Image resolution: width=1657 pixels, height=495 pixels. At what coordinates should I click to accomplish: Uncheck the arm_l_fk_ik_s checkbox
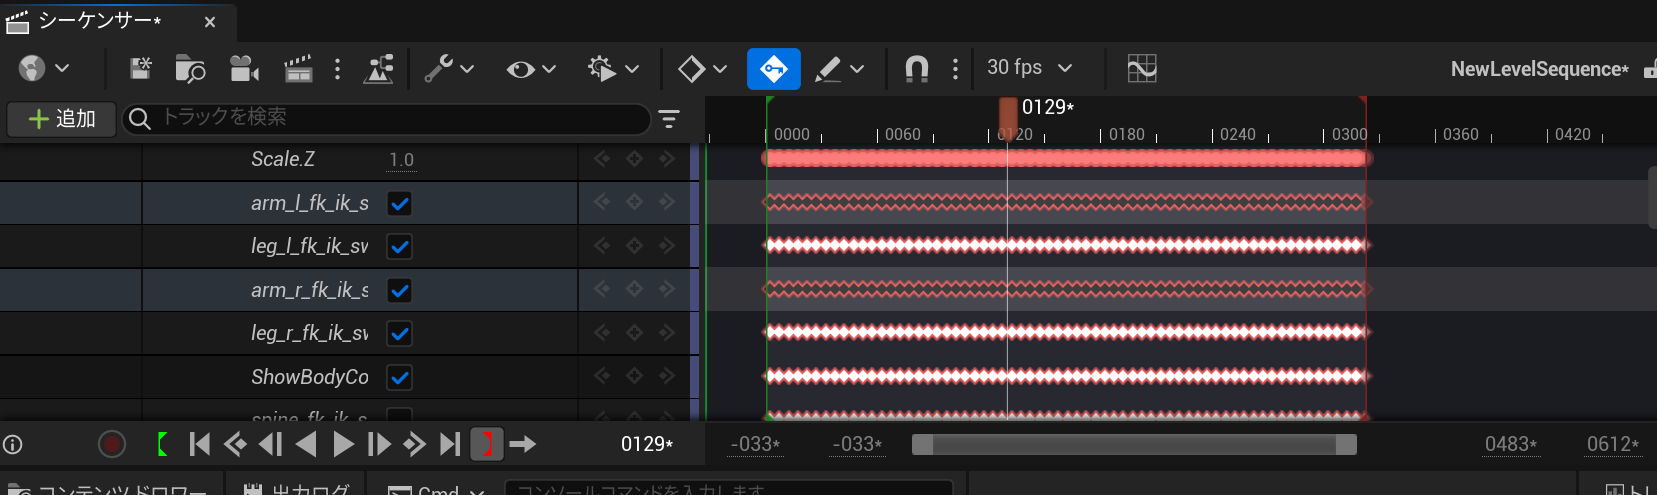399,204
